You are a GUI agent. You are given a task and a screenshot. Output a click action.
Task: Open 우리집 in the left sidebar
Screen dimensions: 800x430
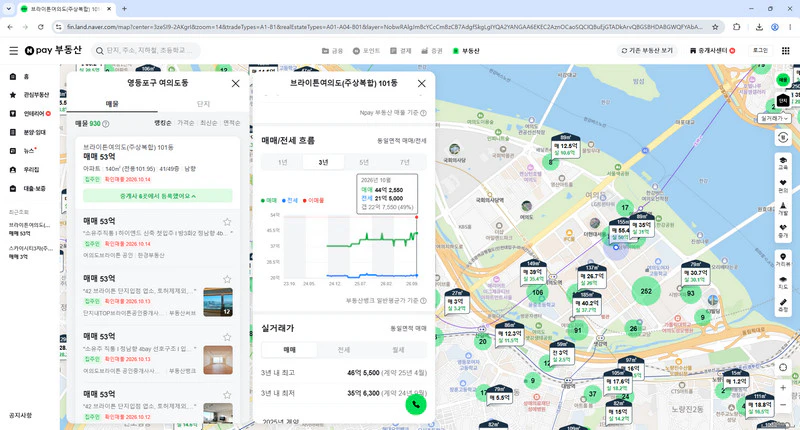(x=24, y=169)
